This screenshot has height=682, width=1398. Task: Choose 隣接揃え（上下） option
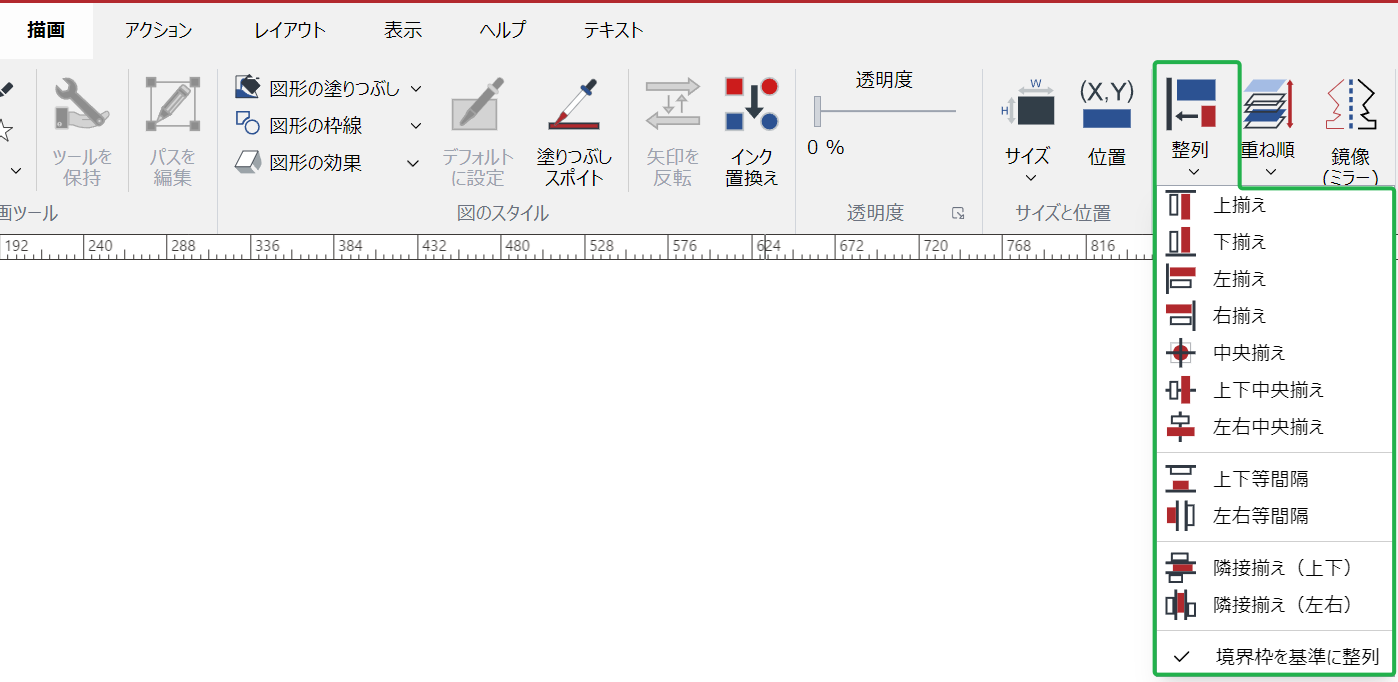pos(1274,568)
